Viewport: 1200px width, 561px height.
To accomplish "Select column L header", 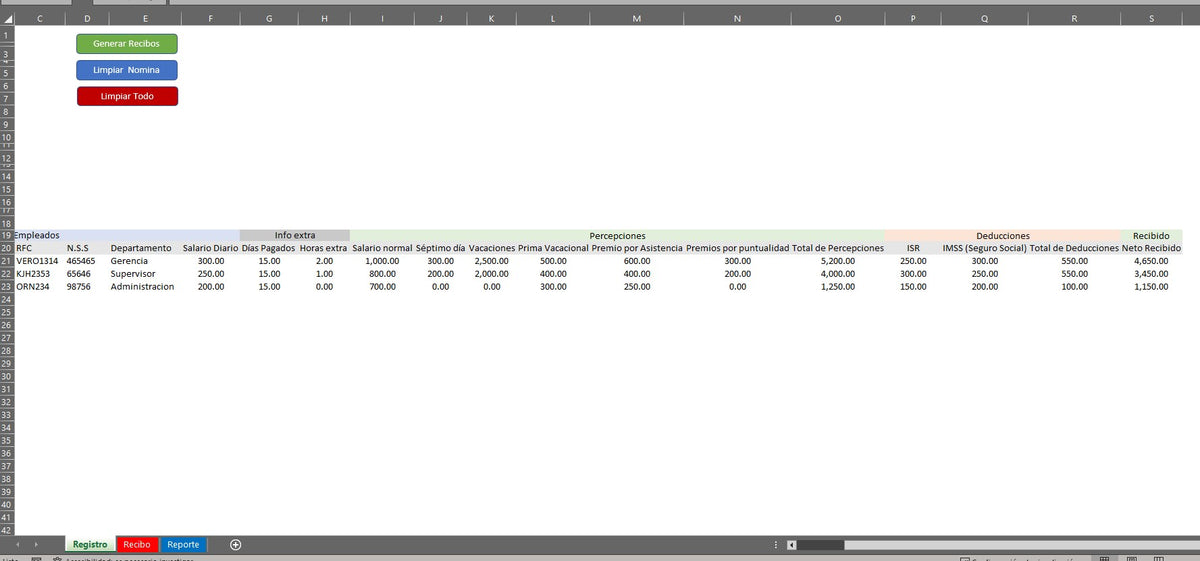I will [x=553, y=19].
